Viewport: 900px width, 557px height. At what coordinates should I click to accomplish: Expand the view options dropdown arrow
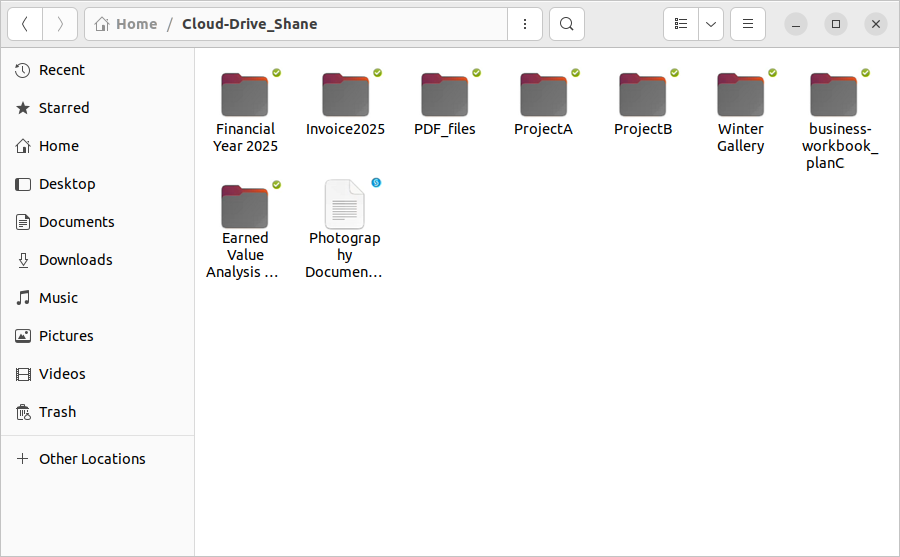711,24
